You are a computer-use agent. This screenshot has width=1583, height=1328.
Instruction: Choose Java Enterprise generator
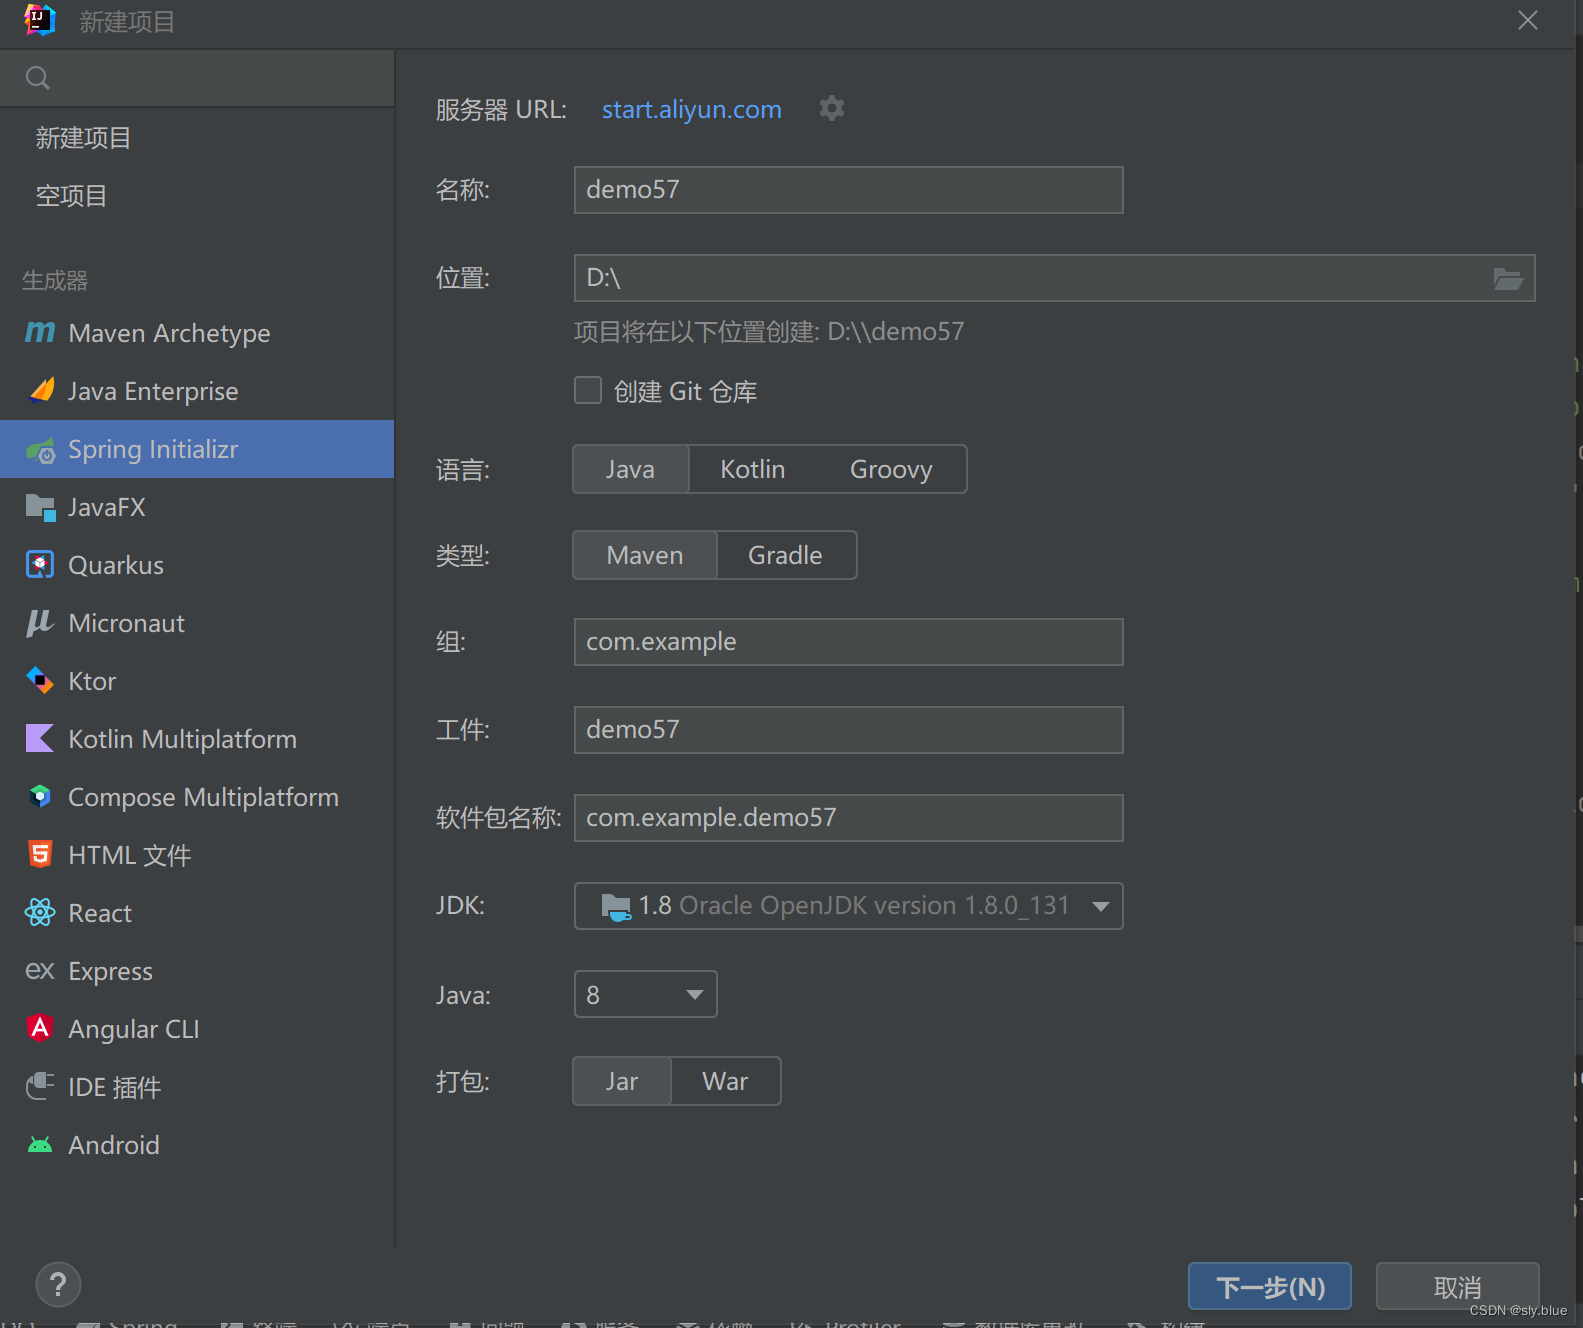(x=197, y=391)
